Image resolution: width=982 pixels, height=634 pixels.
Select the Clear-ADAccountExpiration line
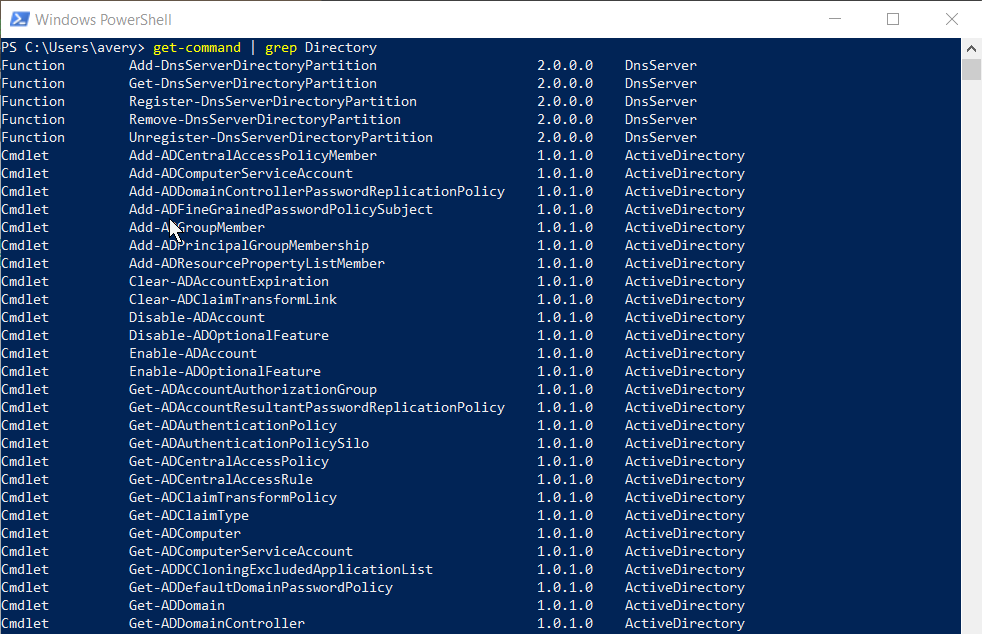[228, 281]
